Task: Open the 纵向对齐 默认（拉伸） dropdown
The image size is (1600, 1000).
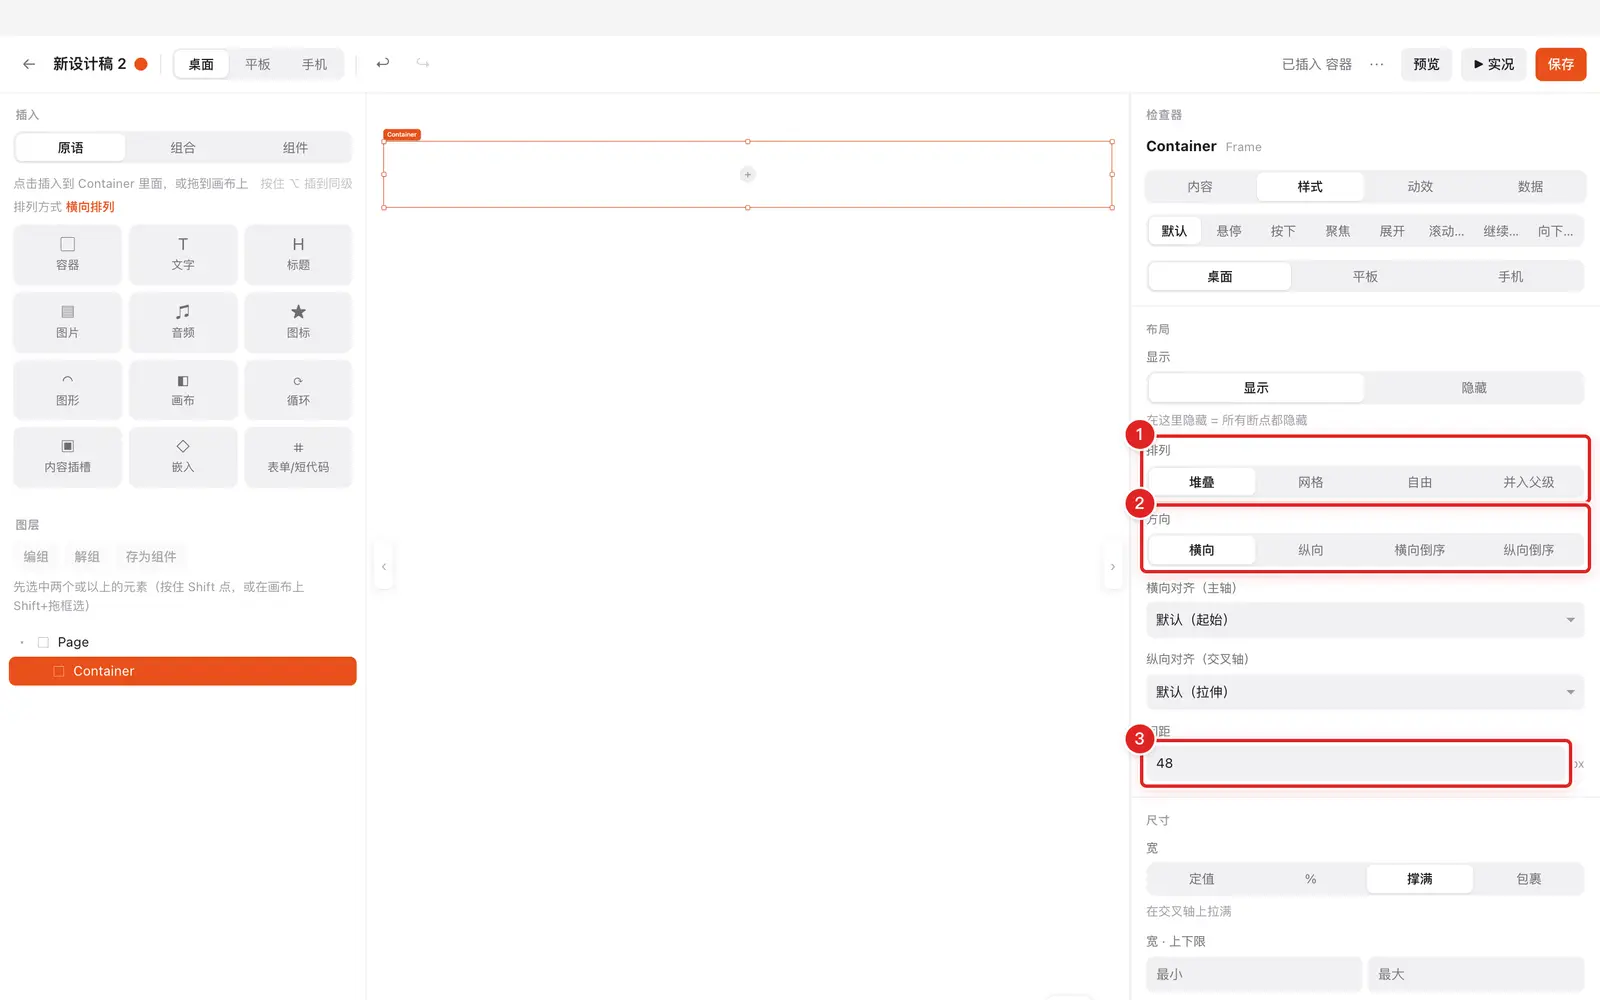Action: coord(1365,692)
